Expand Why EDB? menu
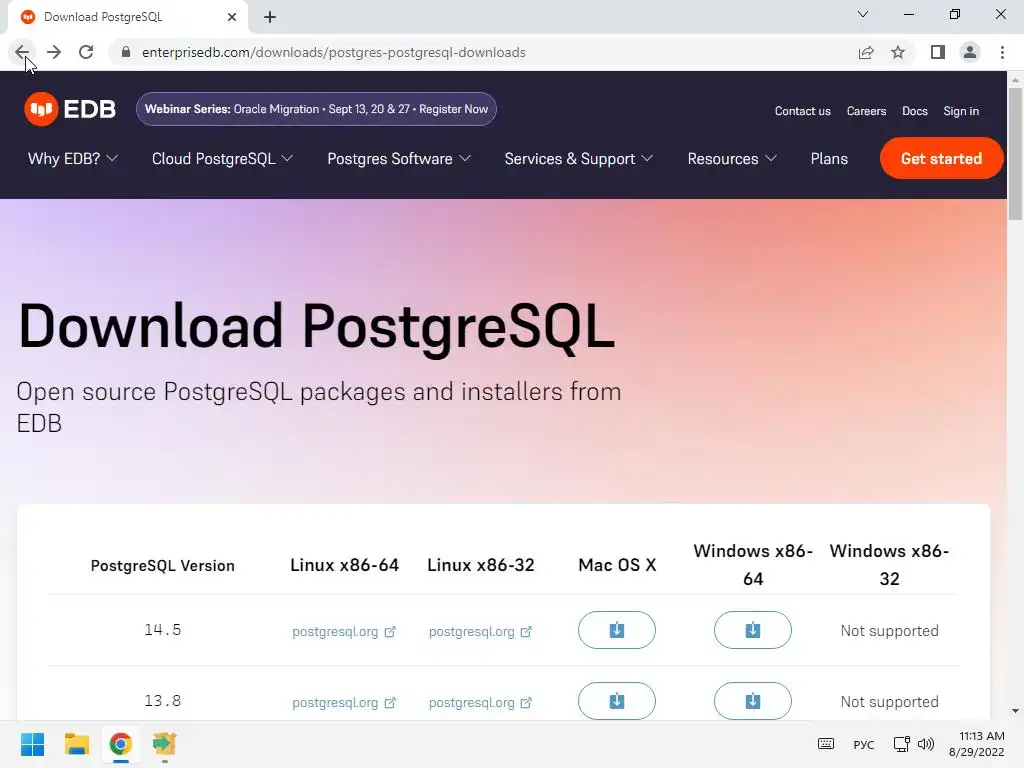The image size is (1024, 768). (72, 159)
